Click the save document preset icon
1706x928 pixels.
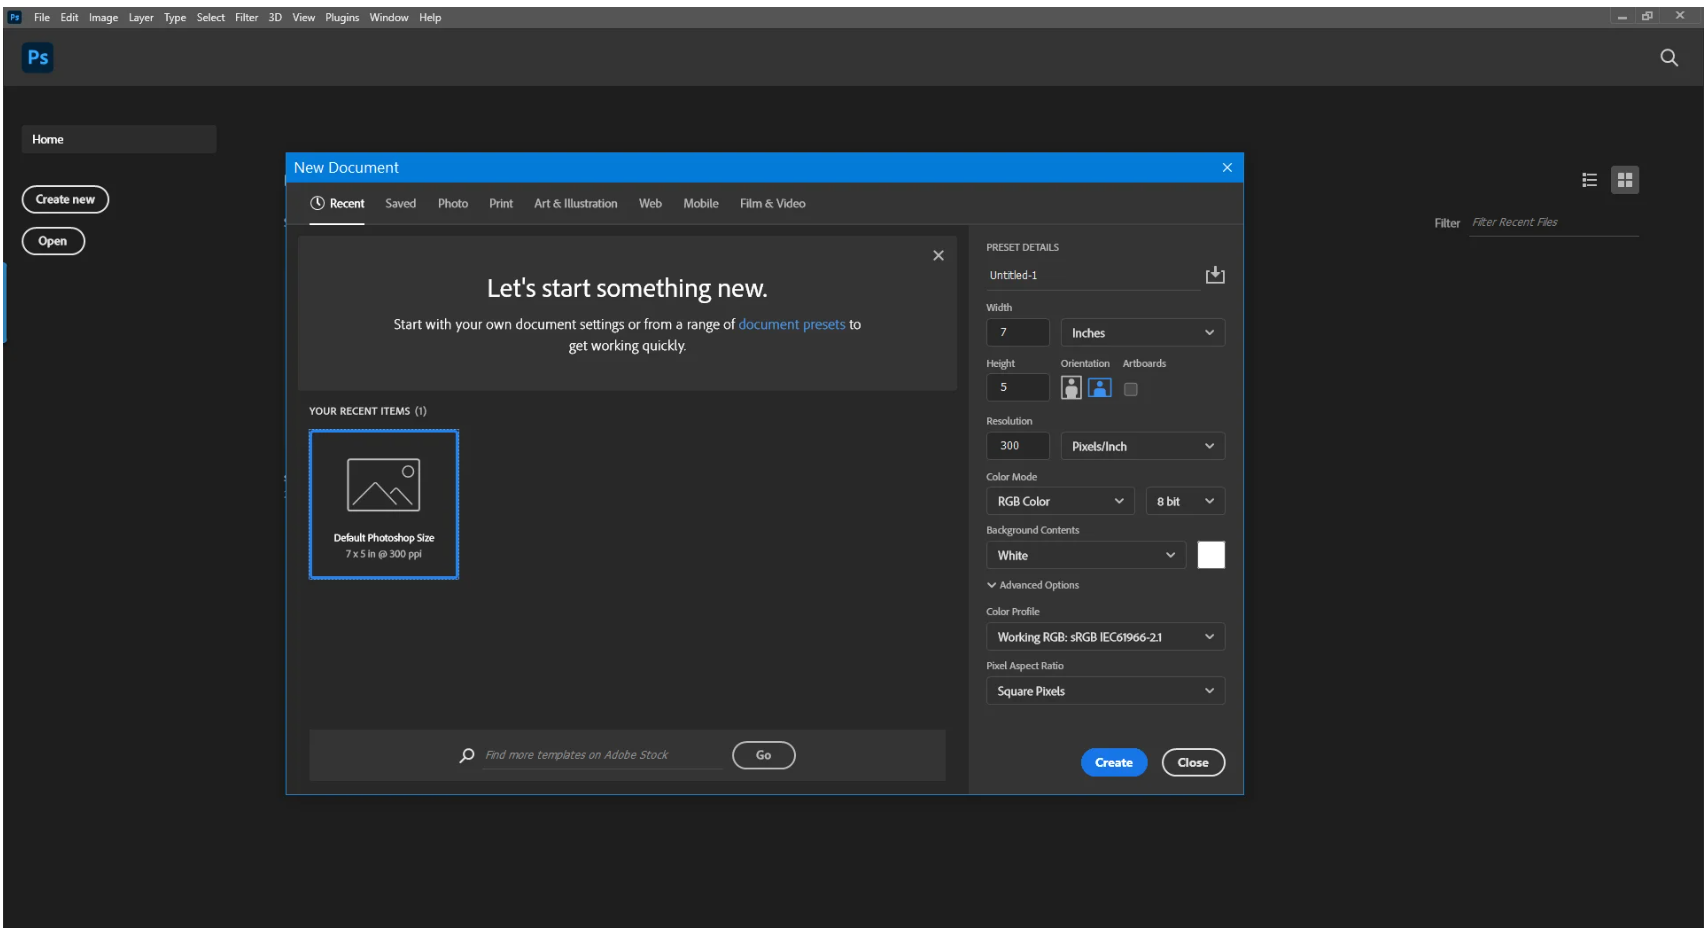(x=1214, y=275)
